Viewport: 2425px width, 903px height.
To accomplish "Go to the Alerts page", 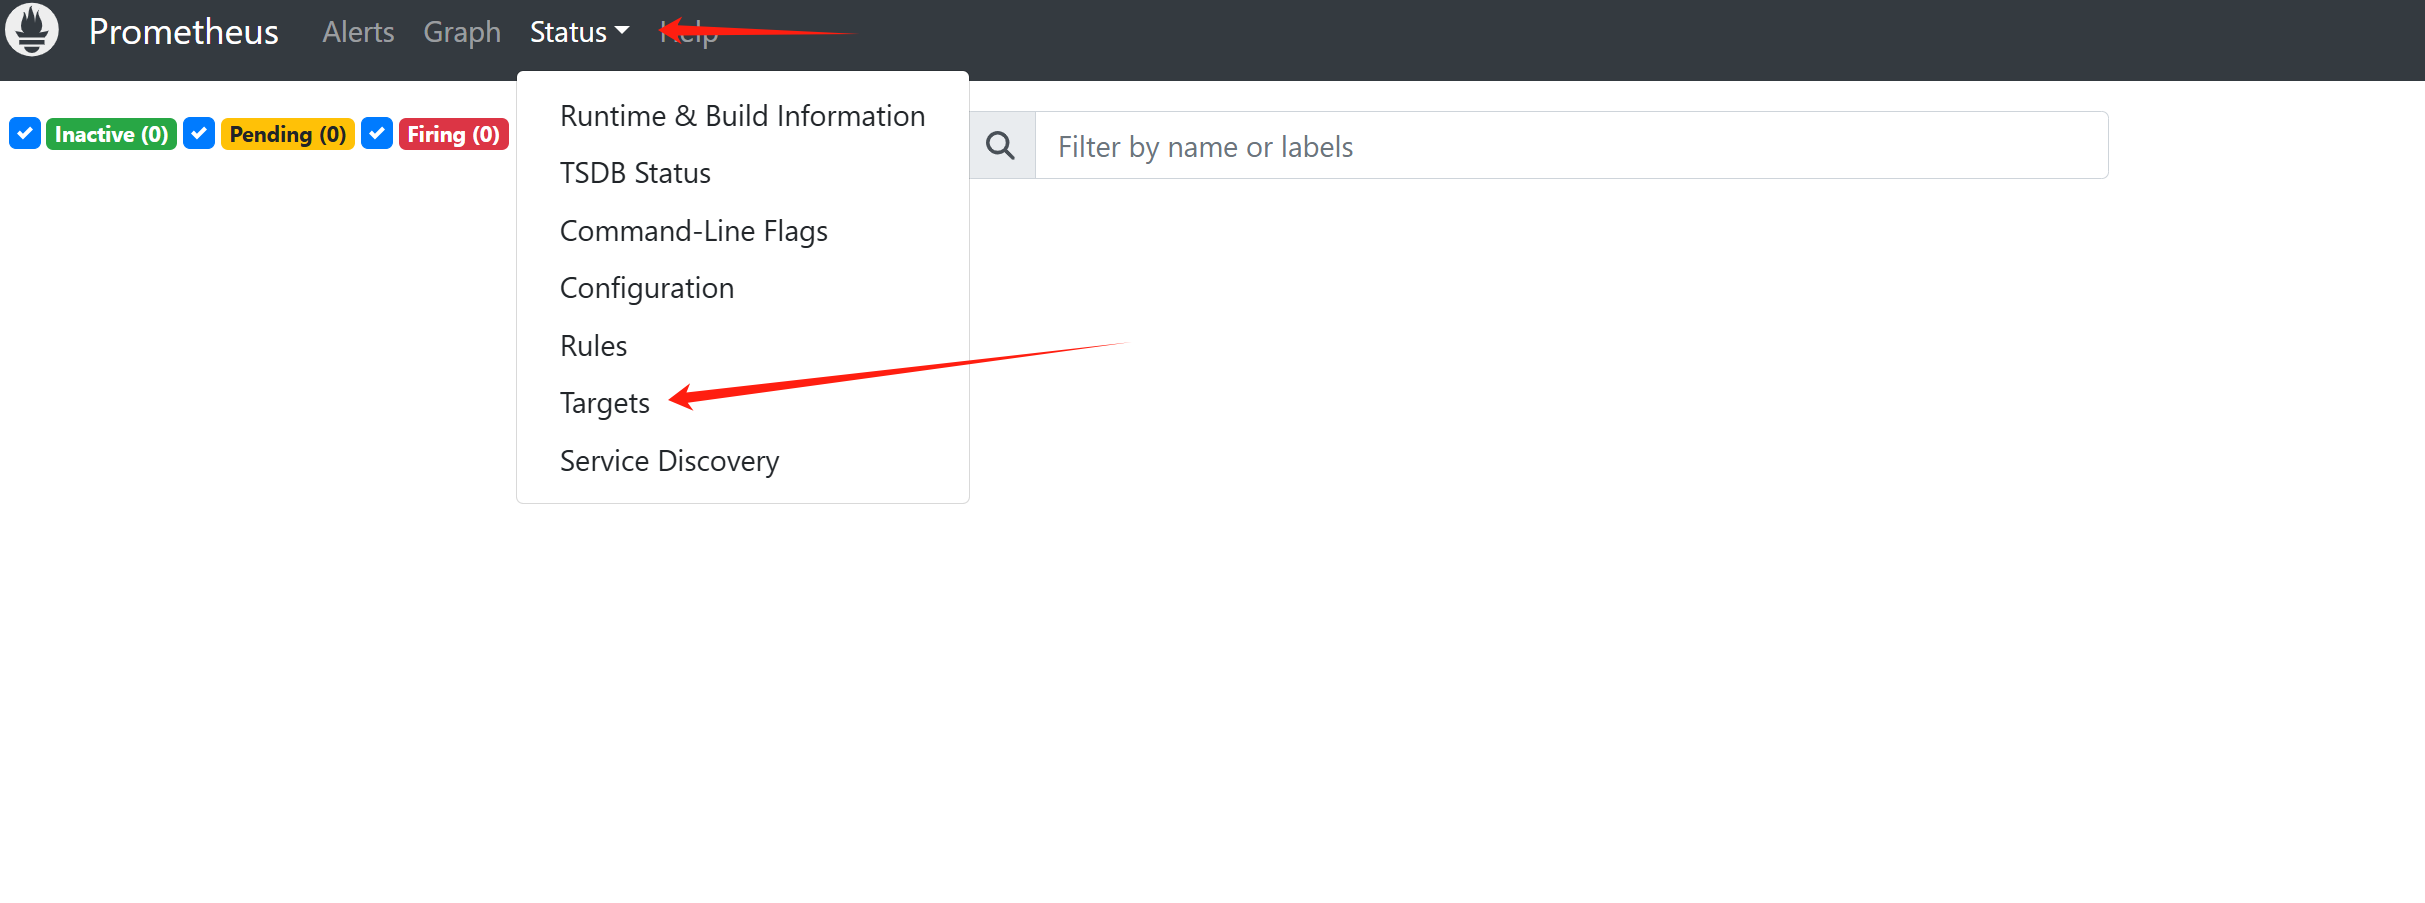I will [x=358, y=32].
